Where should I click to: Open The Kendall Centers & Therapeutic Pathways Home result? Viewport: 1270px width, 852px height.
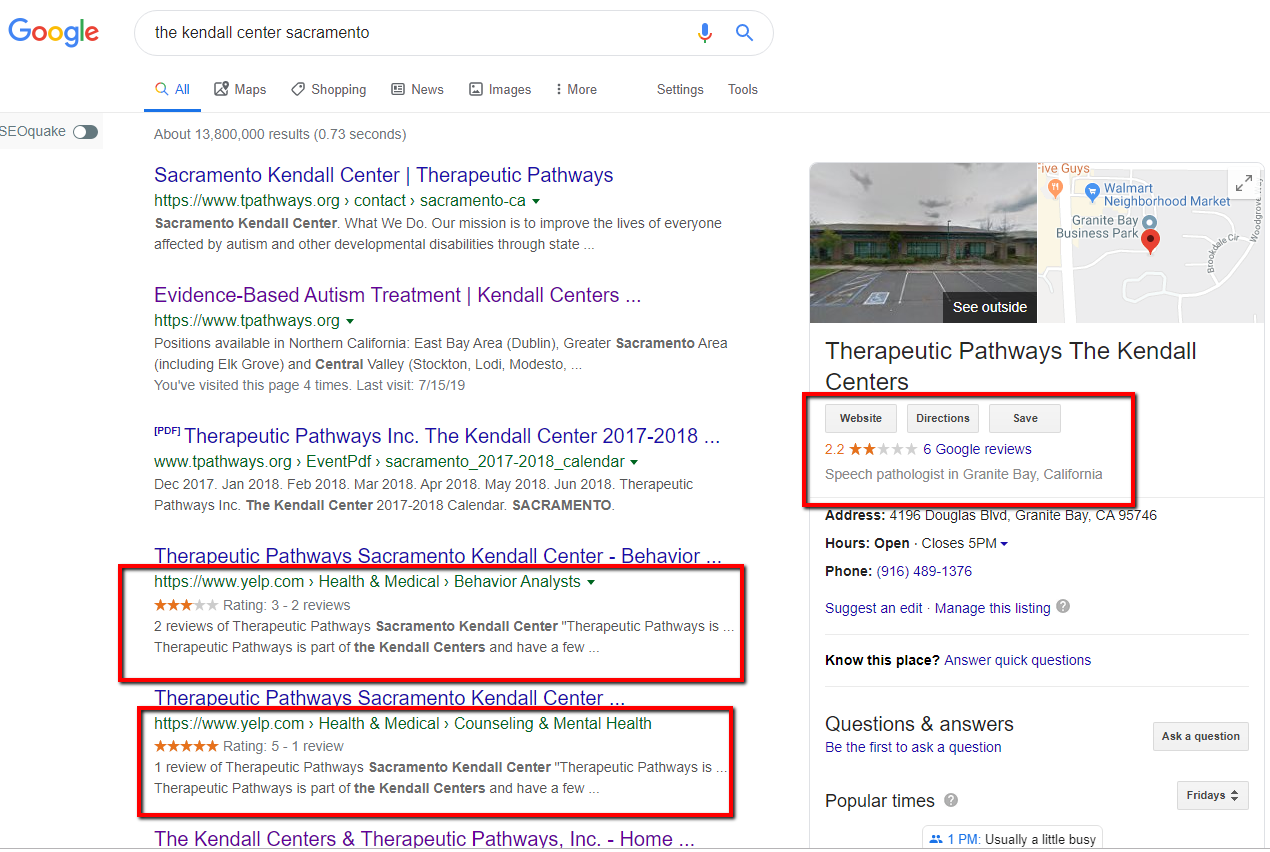click(x=424, y=838)
